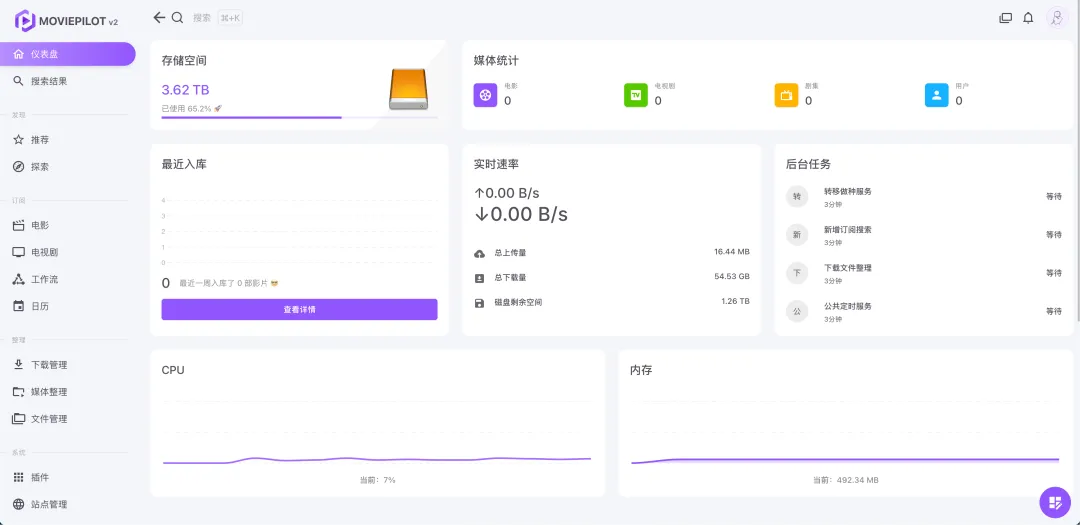Open the windows/tabs icon in top right
The width and height of the screenshot is (1080, 525).
pos(1006,19)
